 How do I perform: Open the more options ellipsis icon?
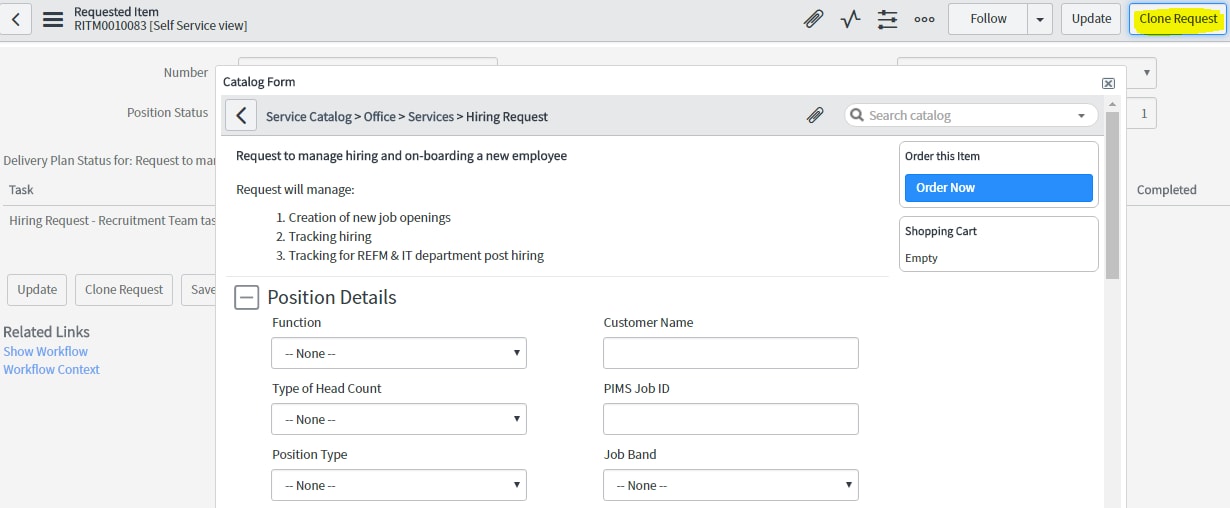point(924,19)
